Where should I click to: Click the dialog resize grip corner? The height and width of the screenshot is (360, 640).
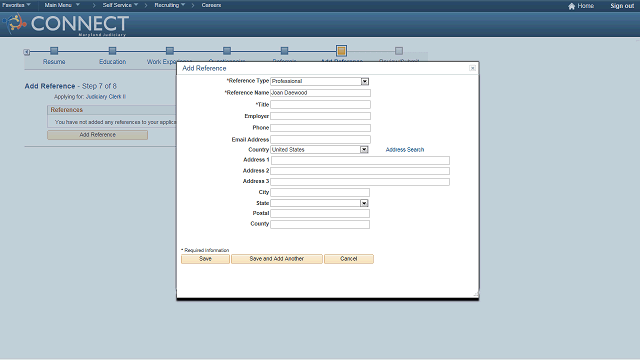pos(476,294)
